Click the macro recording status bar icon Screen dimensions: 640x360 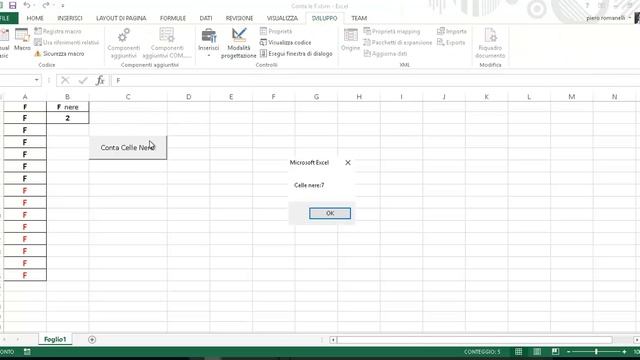[27, 351]
